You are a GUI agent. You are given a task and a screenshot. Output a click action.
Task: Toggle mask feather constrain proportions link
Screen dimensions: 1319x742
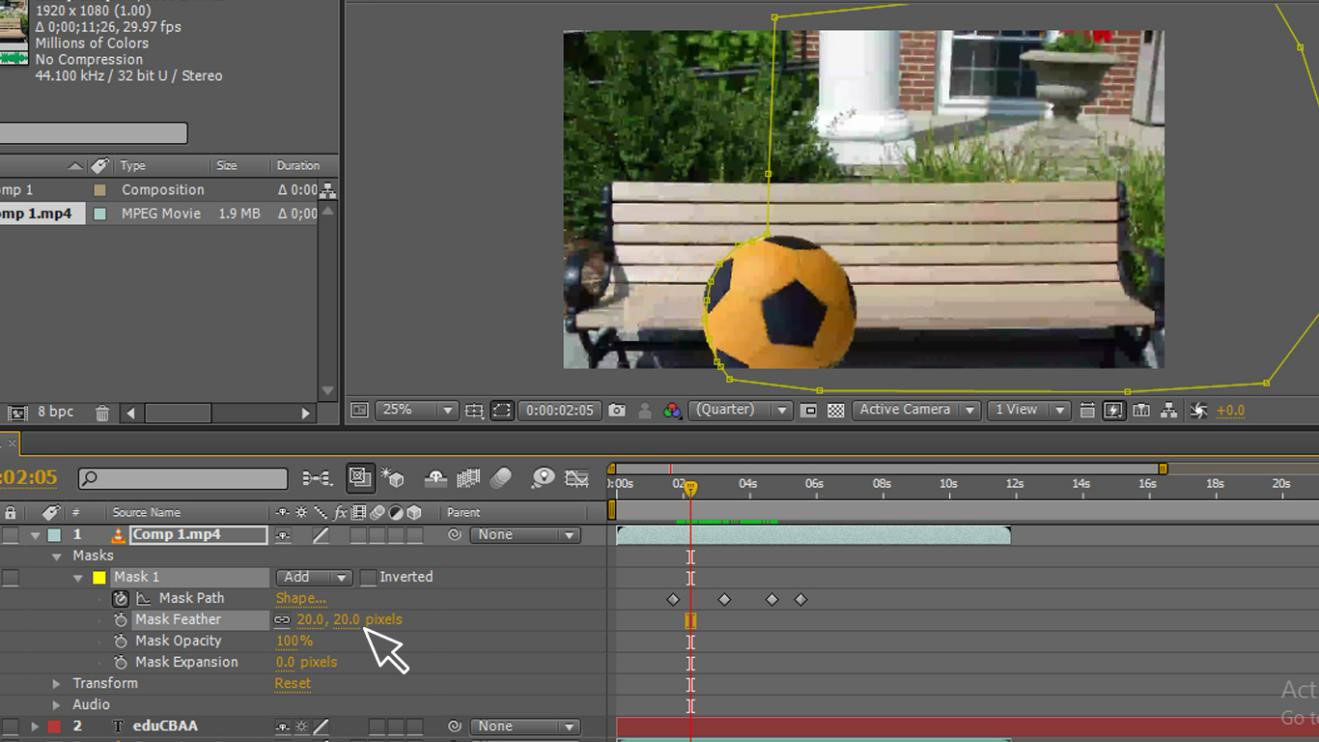point(282,620)
